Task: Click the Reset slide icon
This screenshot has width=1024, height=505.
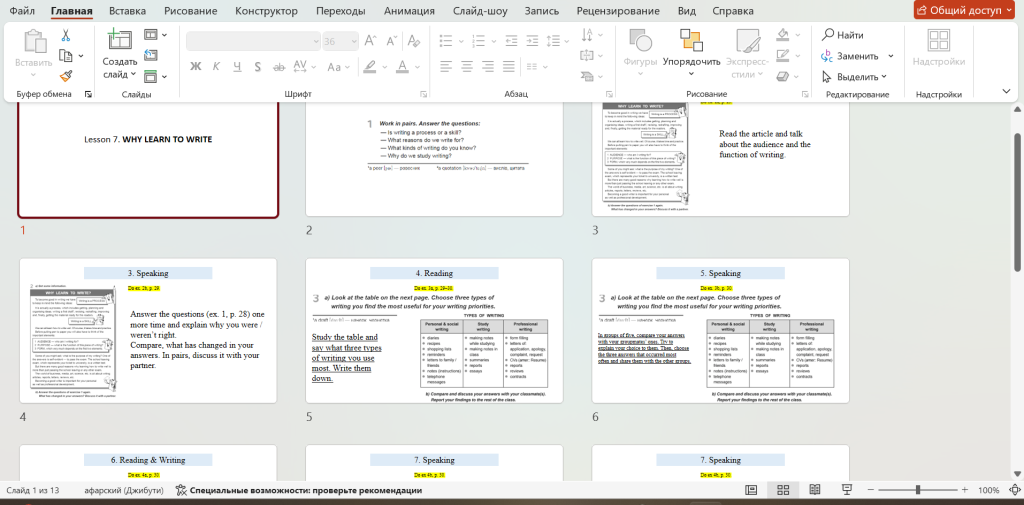Action: [149, 54]
